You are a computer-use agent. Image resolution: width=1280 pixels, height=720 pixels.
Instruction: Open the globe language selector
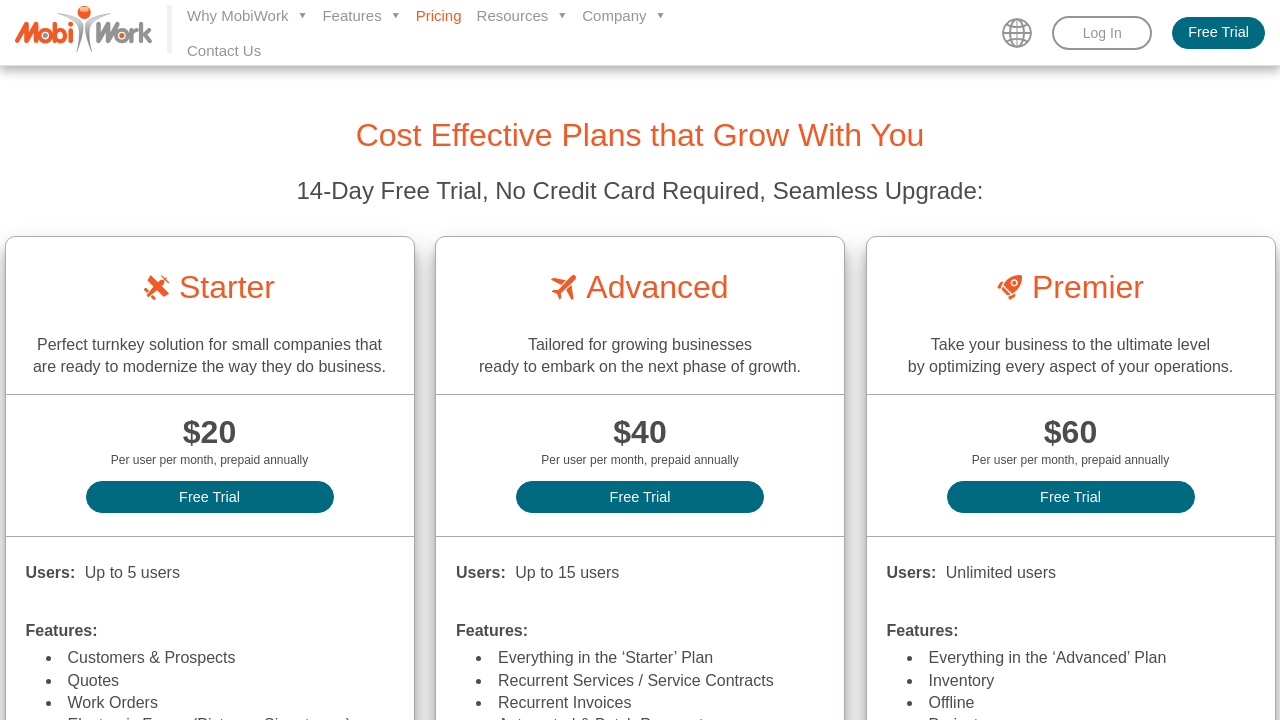pyautogui.click(x=1017, y=33)
